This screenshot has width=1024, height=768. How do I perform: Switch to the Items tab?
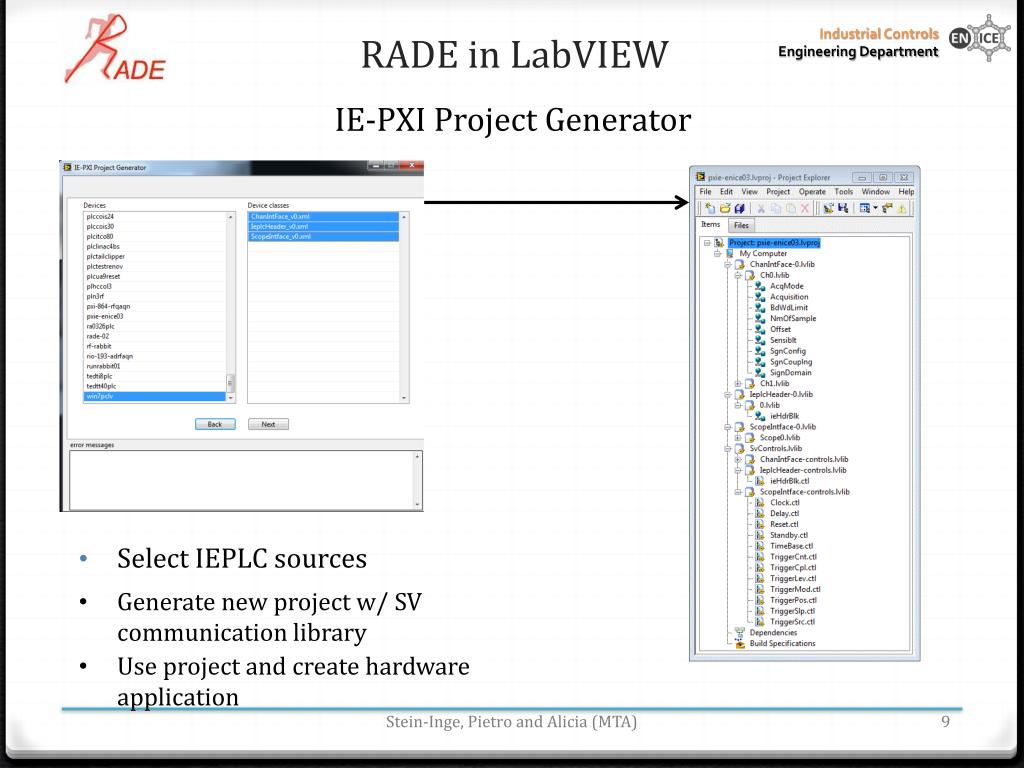[x=711, y=225]
